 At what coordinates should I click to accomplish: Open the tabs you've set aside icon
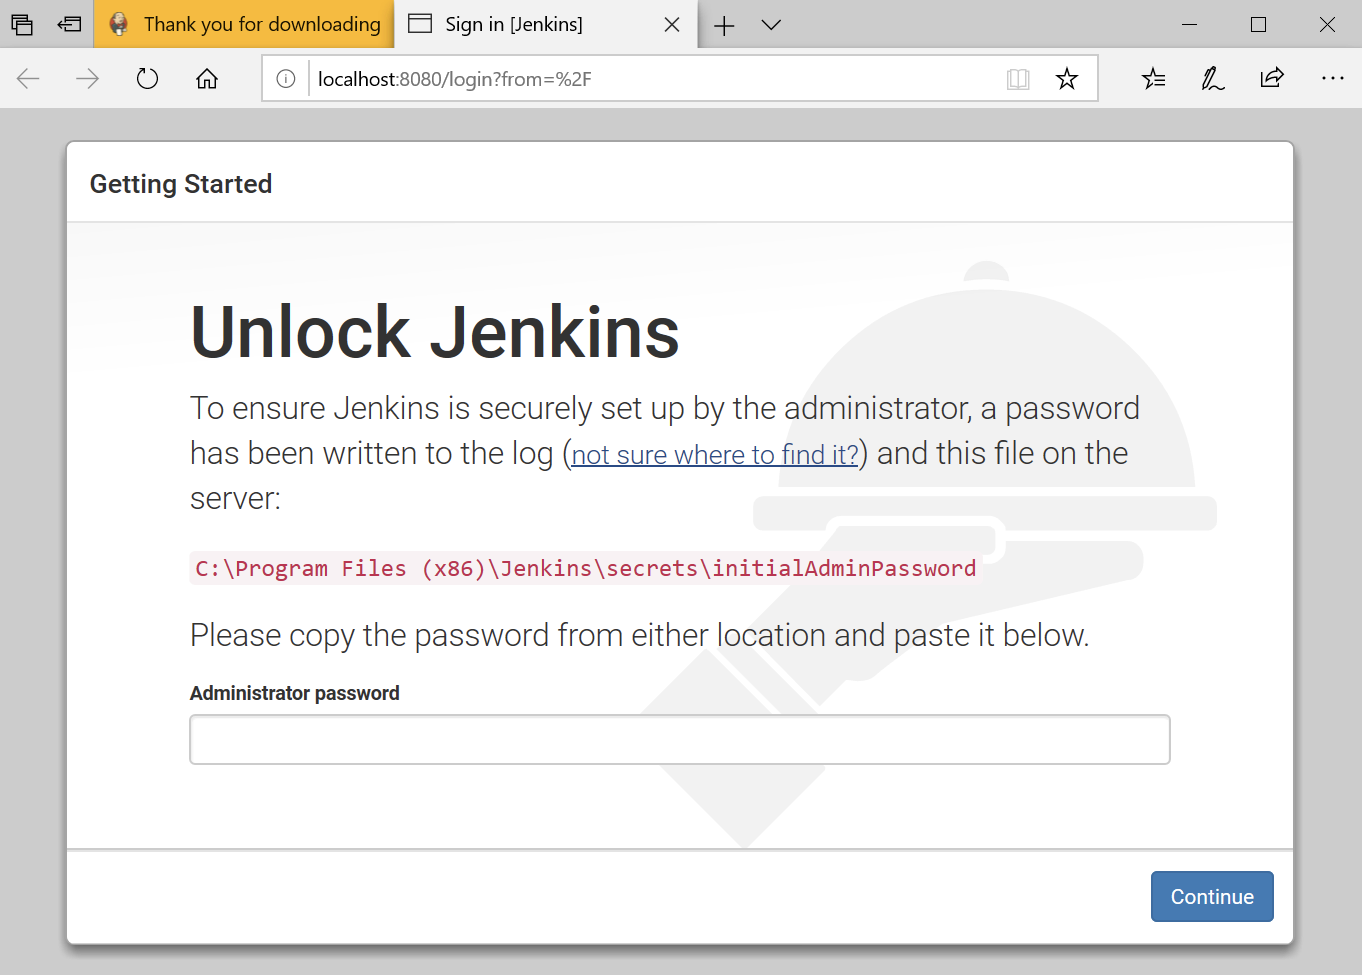tap(22, 24)
